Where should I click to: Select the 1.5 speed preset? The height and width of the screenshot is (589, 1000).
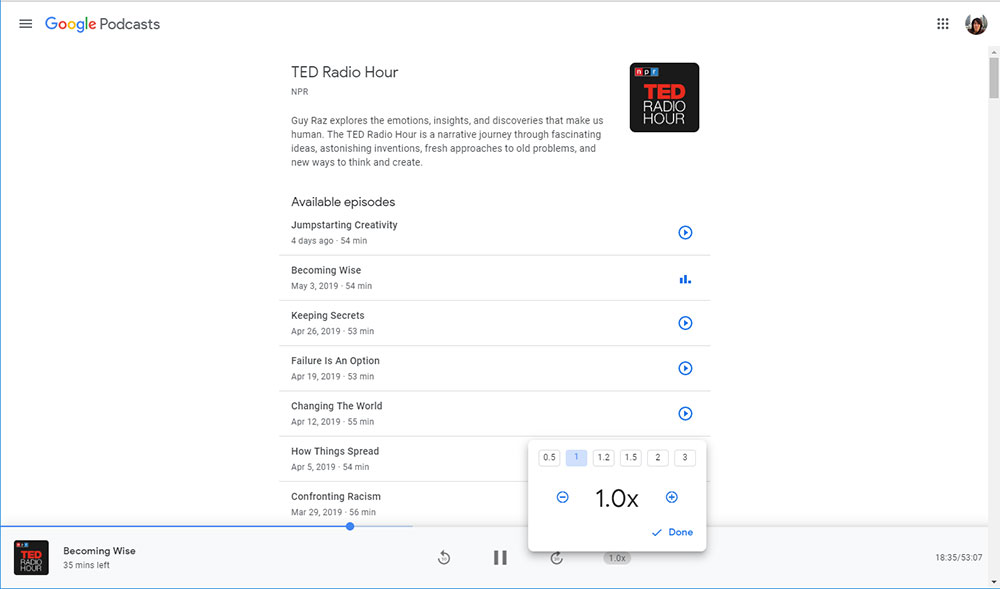coord(631,458)
